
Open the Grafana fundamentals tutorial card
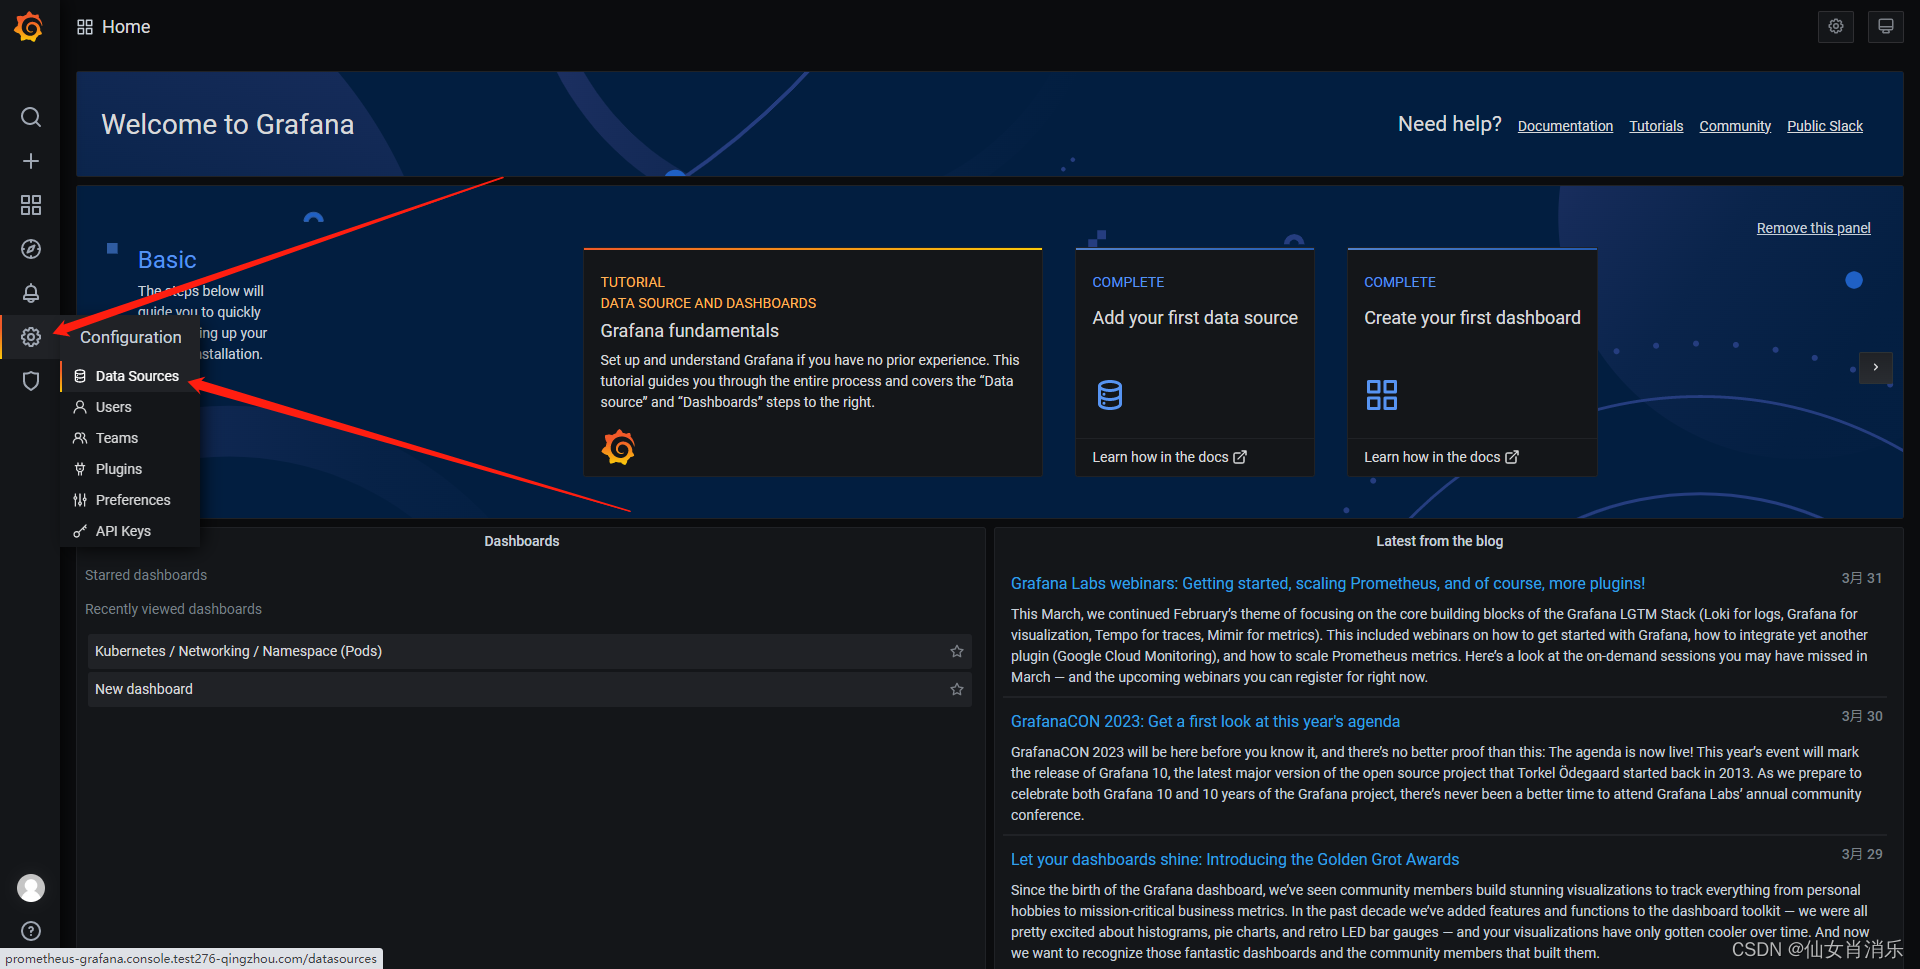[812, 362]
